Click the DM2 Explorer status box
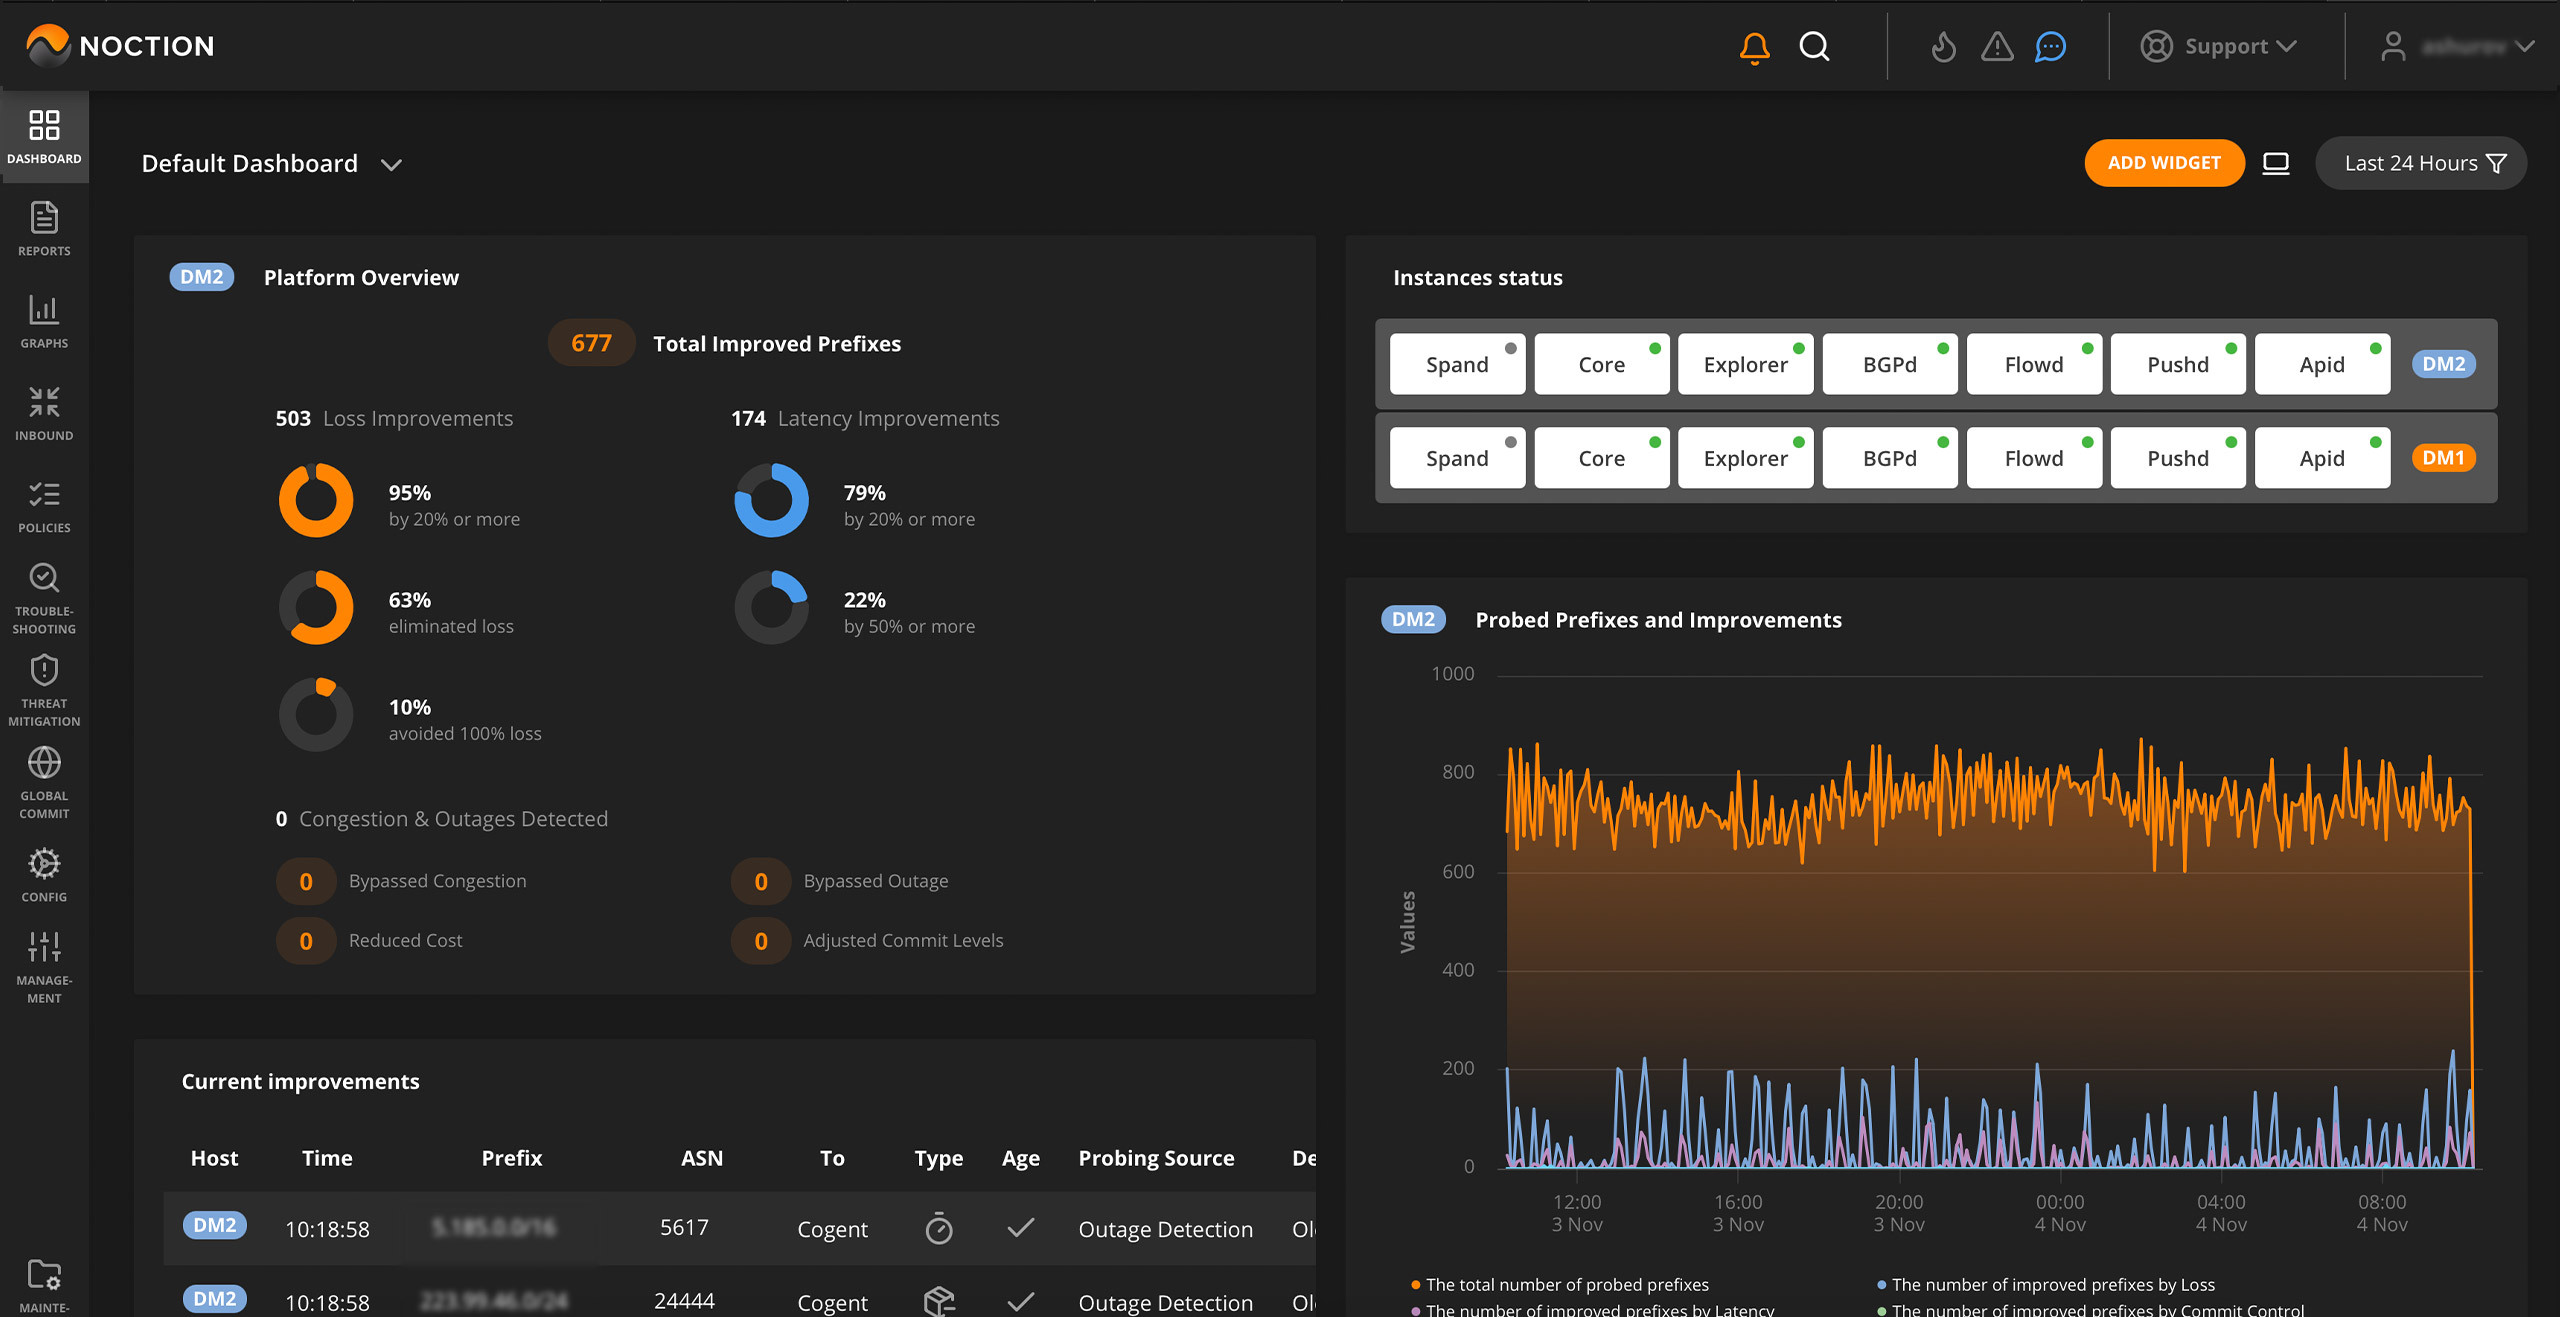Viewport: 2560px width, 1317px height. pyautogui.click(x=1745, y=364)
